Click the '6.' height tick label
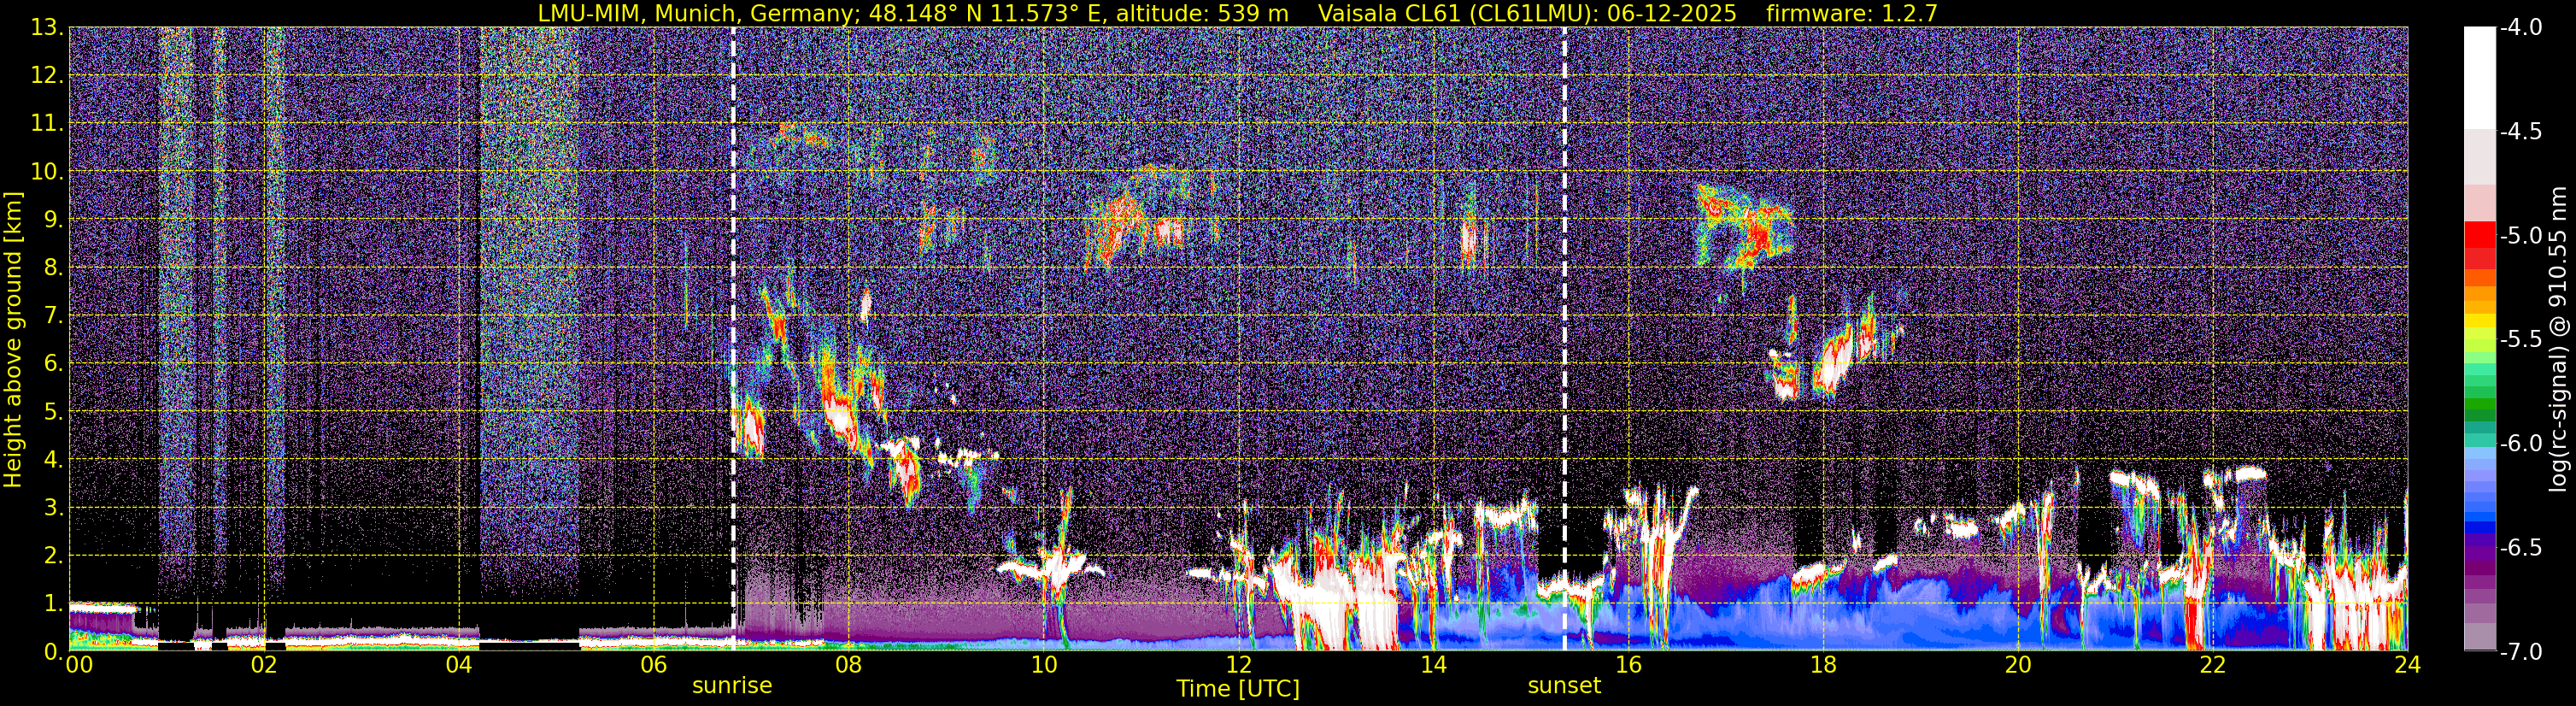Screen dimensions: 2576x706 tap(53, 364)
